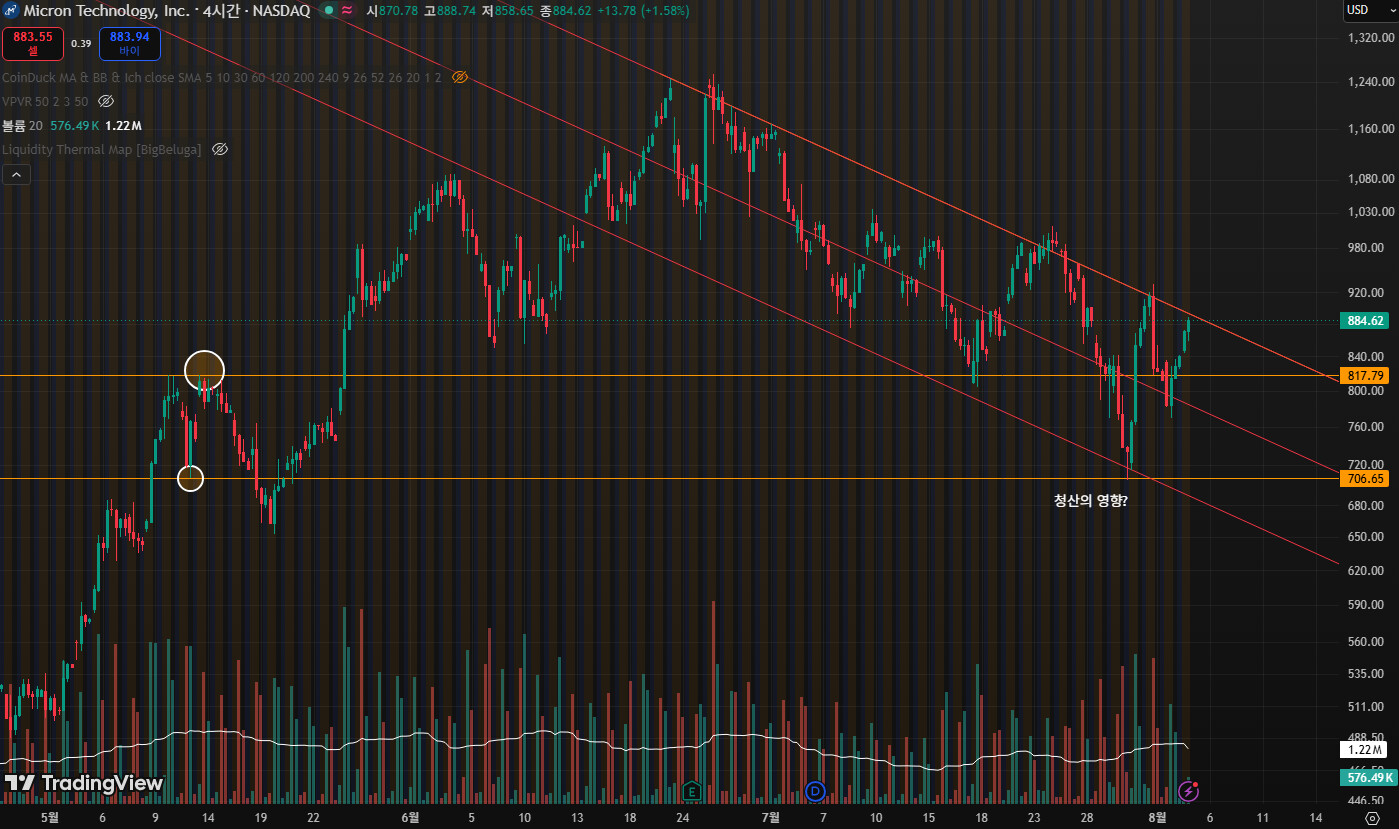This screenshot has width=1399, height=829.
Task: Click the 817.79 horizontal line price label
Action: tap(1366, 376)
